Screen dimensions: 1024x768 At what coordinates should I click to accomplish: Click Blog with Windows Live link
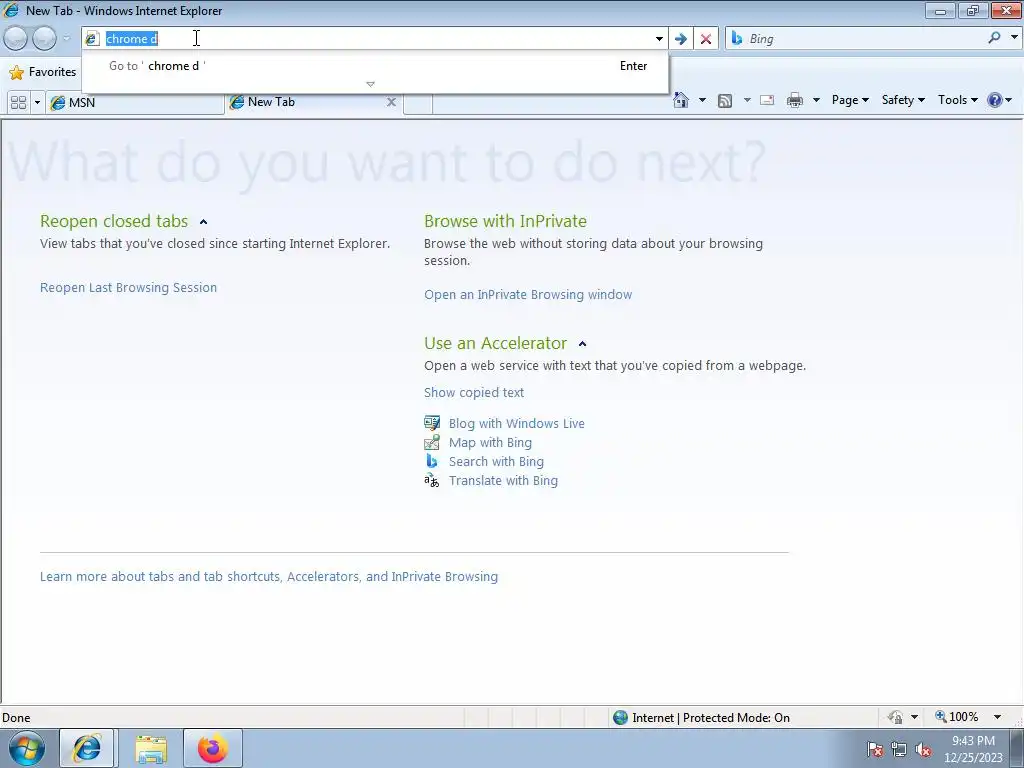pos(517,423)
